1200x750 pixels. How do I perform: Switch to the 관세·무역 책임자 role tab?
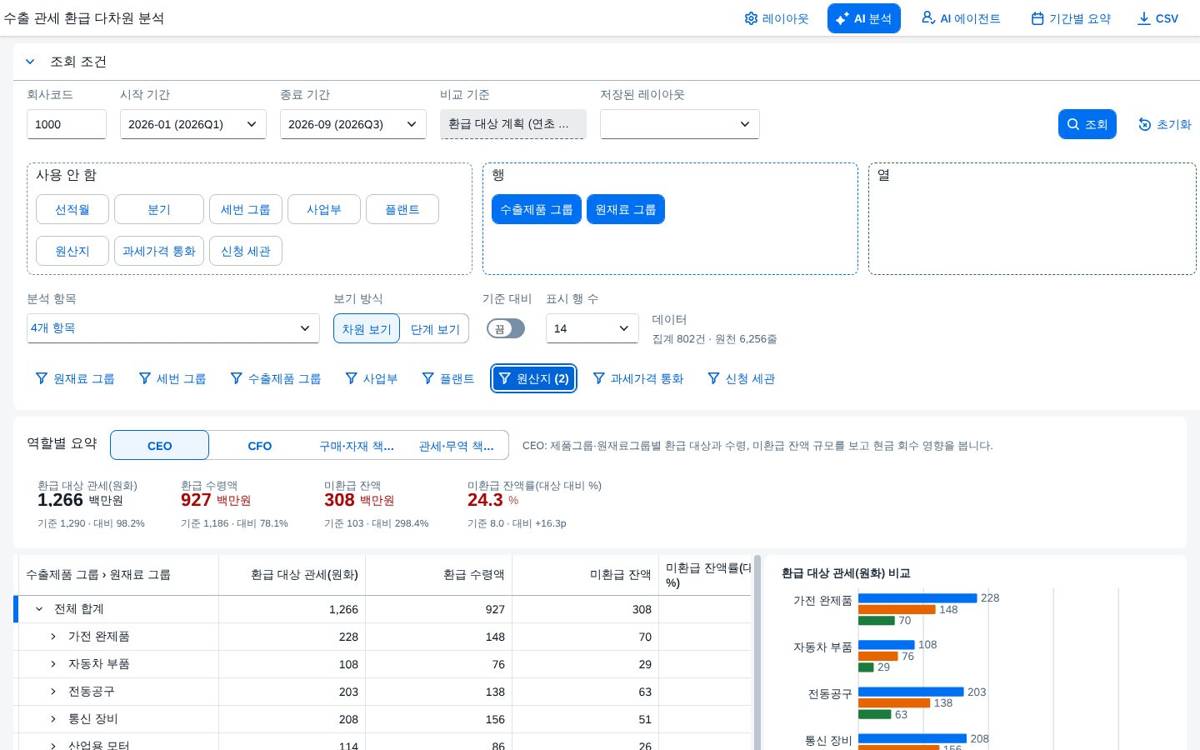(x=456, y=445)
